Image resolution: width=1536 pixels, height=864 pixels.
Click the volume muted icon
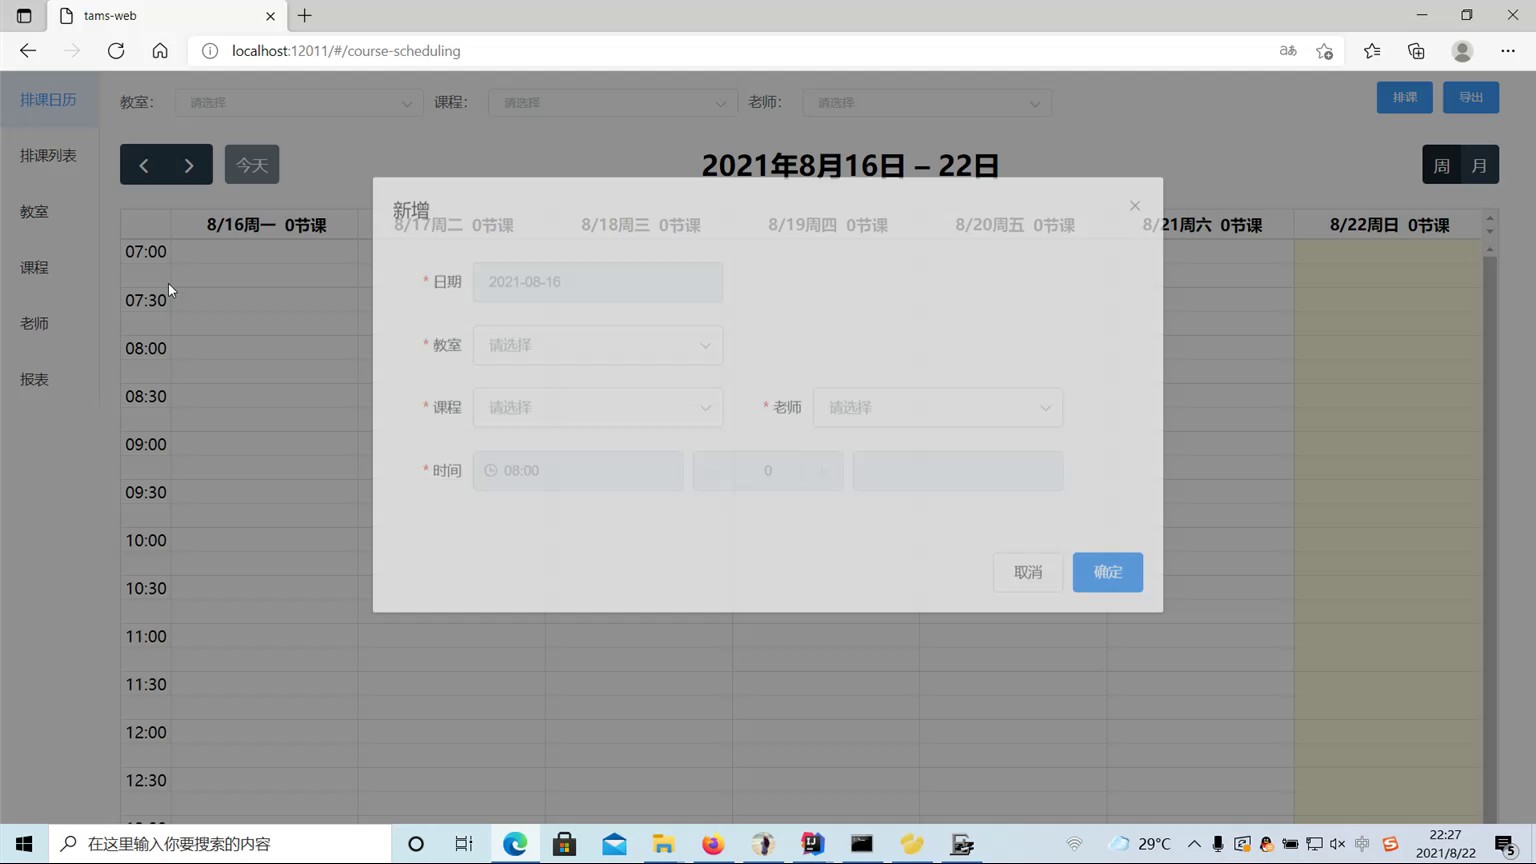coord(1338,844)
